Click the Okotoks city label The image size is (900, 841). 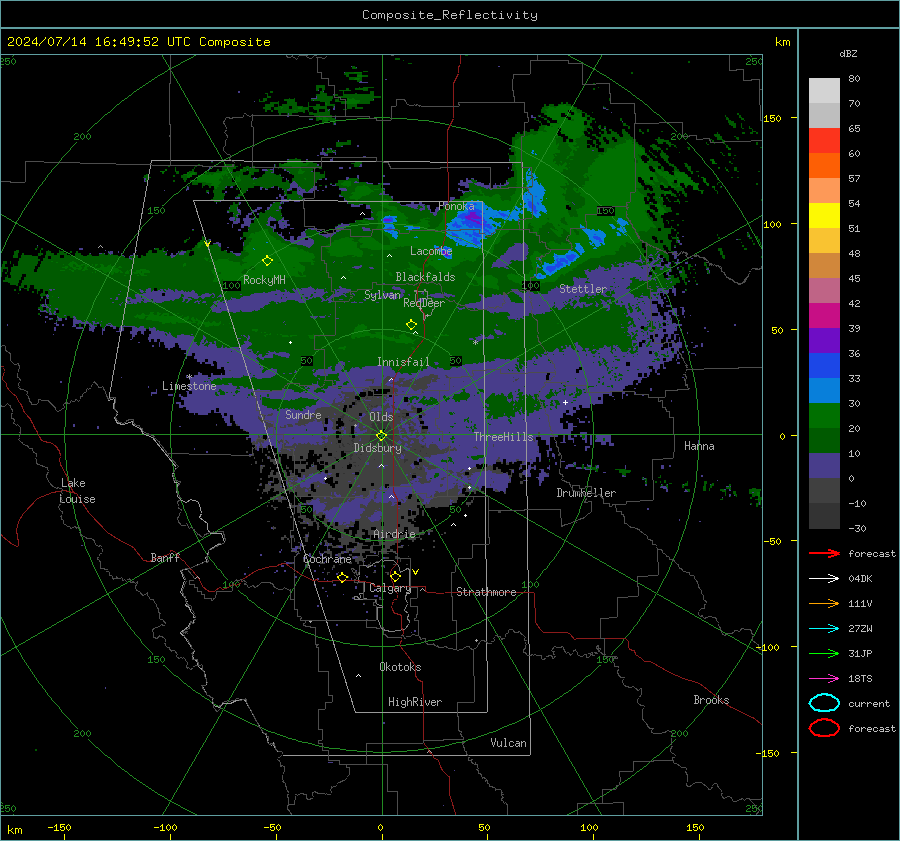coord(400,667)
